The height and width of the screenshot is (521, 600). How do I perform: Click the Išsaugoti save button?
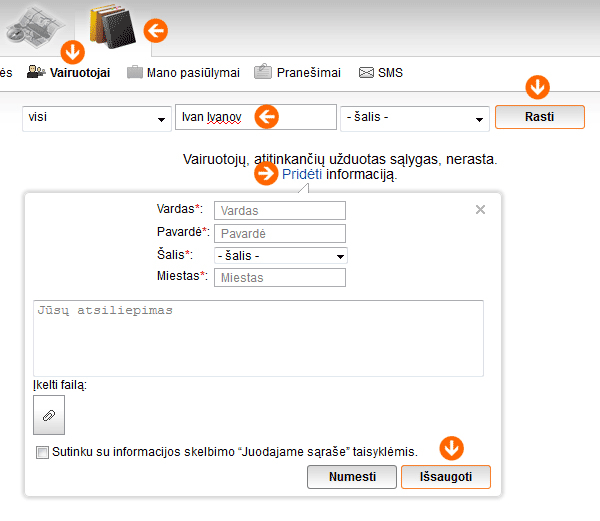[x=446, y=477]
